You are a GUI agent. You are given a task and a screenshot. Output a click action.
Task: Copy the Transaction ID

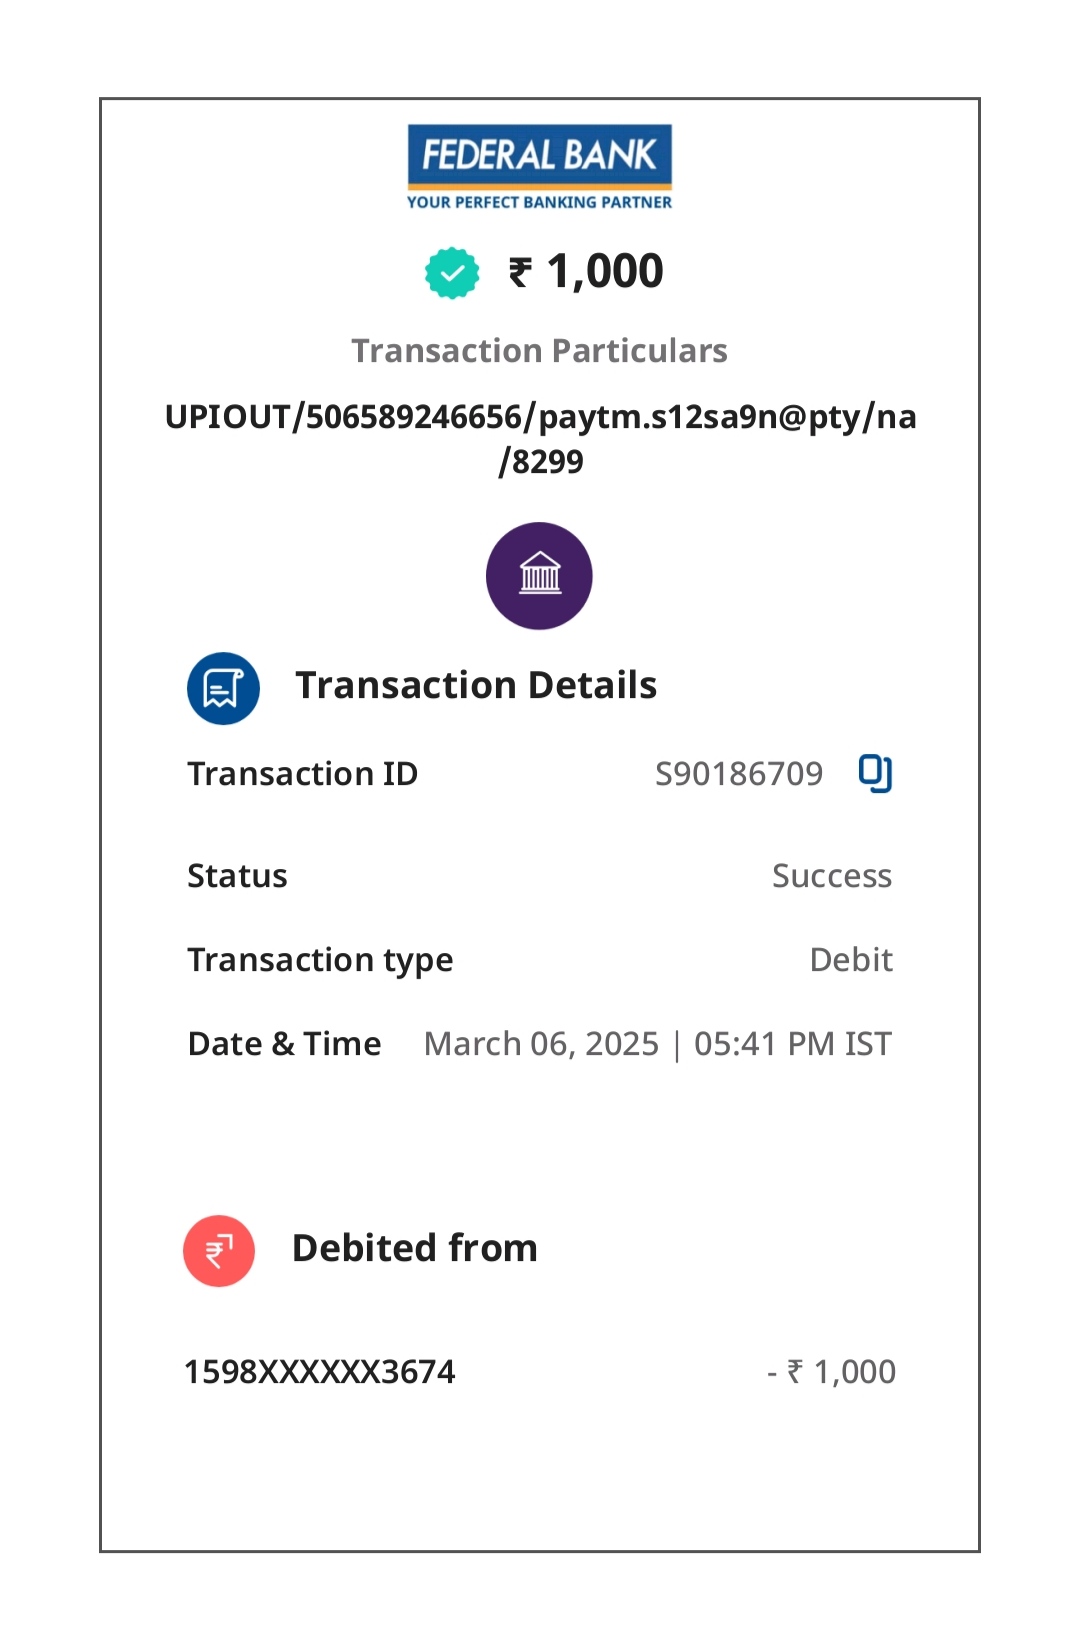875,773
